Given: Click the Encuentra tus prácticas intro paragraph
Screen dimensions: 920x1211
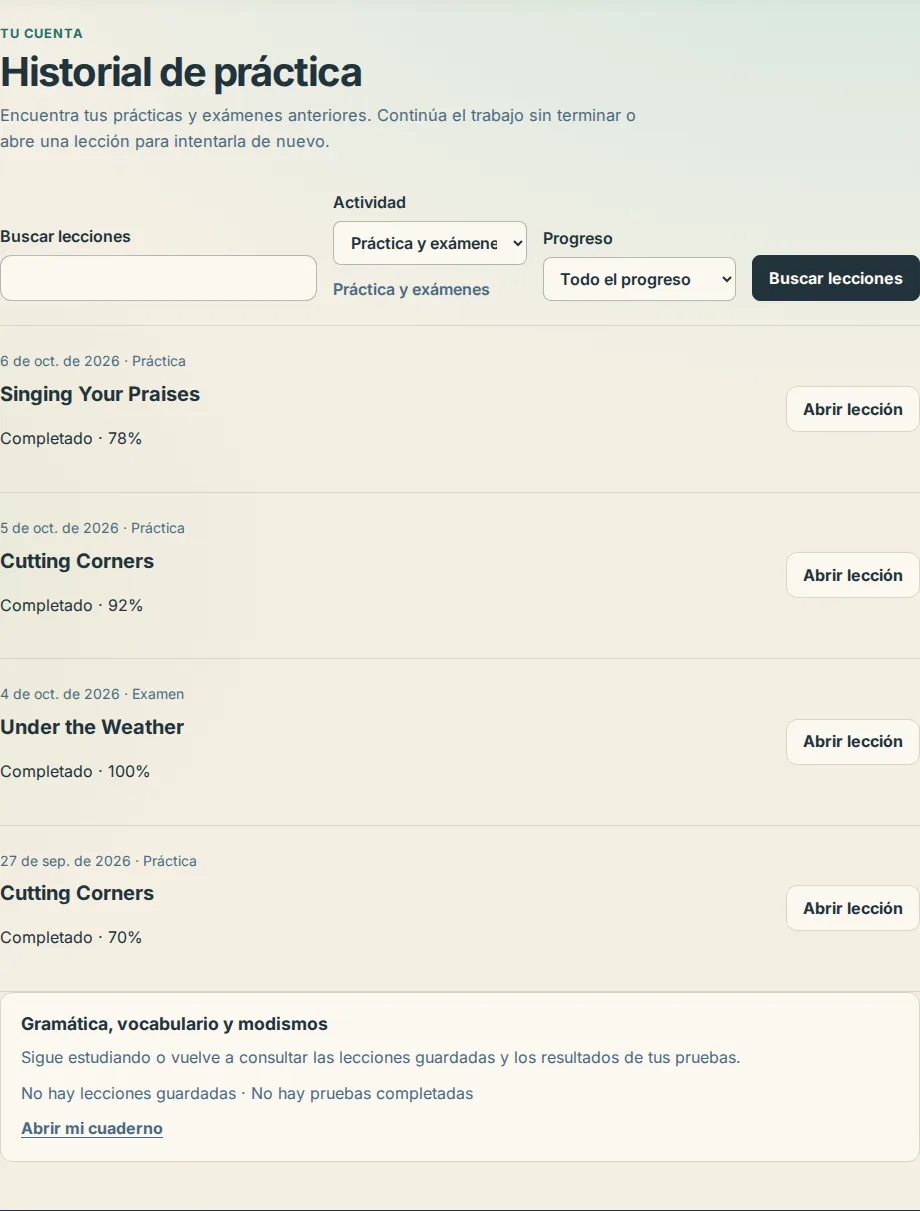Looking at the screenshot, I should click(x=318, y=128).
